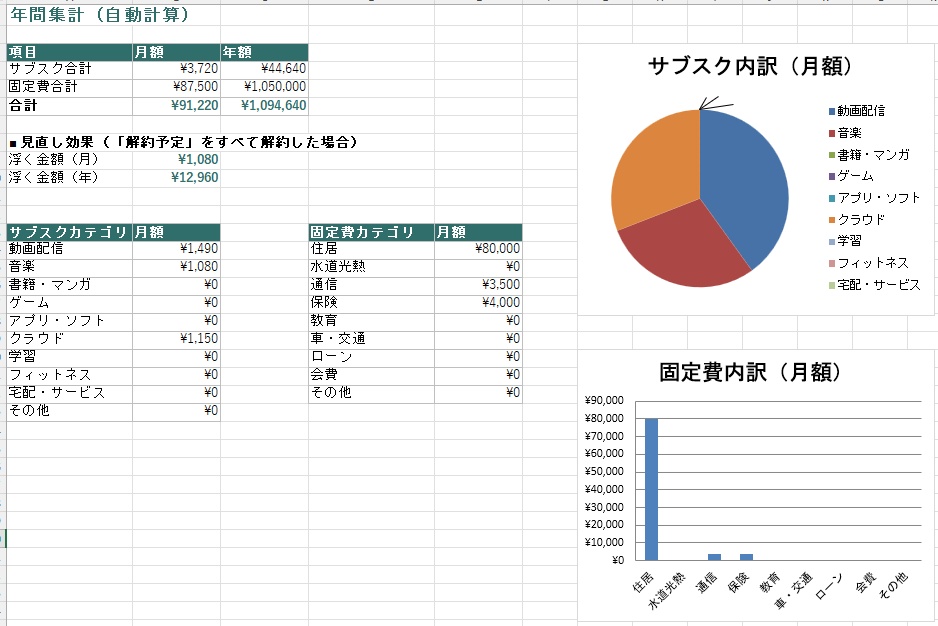
Task: Select the ¥91,220 total monthly cell
Action: point(176,105)
